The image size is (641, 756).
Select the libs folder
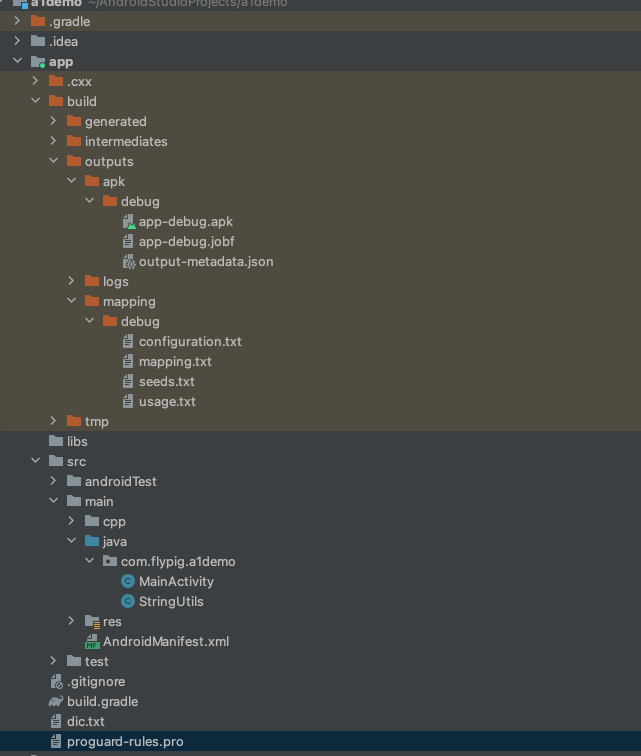pos(77,442)
